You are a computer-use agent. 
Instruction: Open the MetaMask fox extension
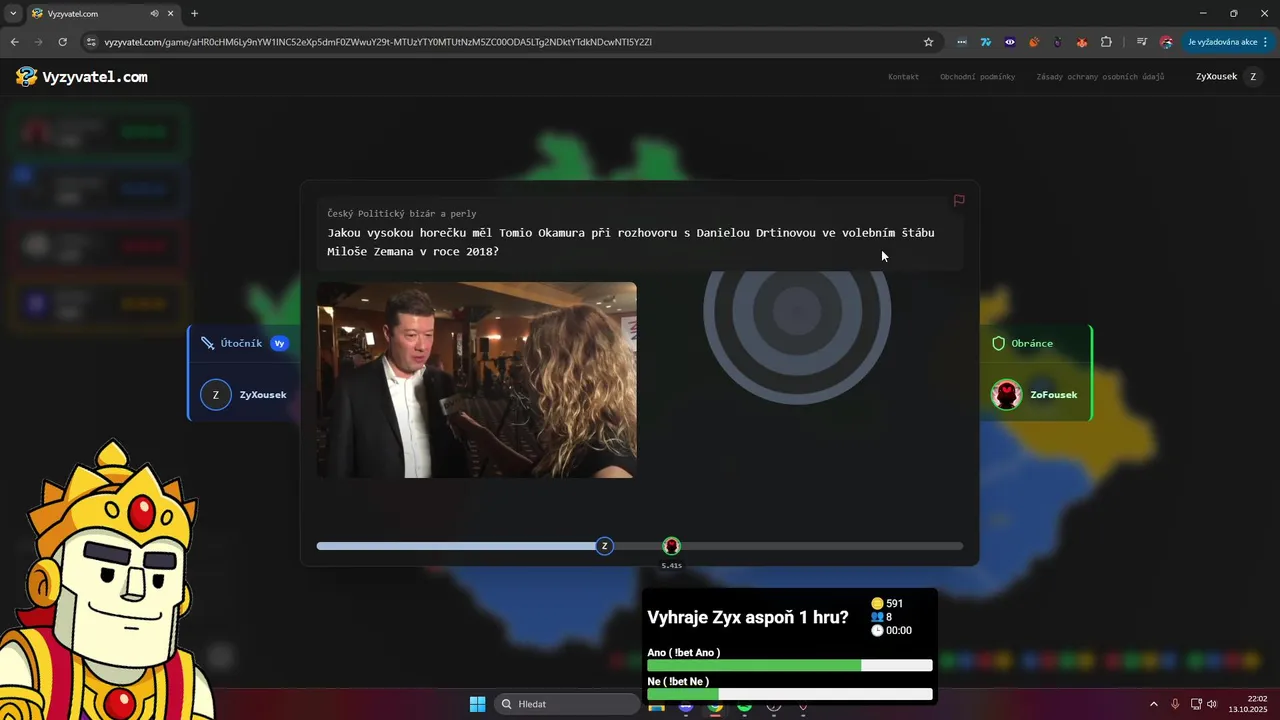coord(1082,42)
